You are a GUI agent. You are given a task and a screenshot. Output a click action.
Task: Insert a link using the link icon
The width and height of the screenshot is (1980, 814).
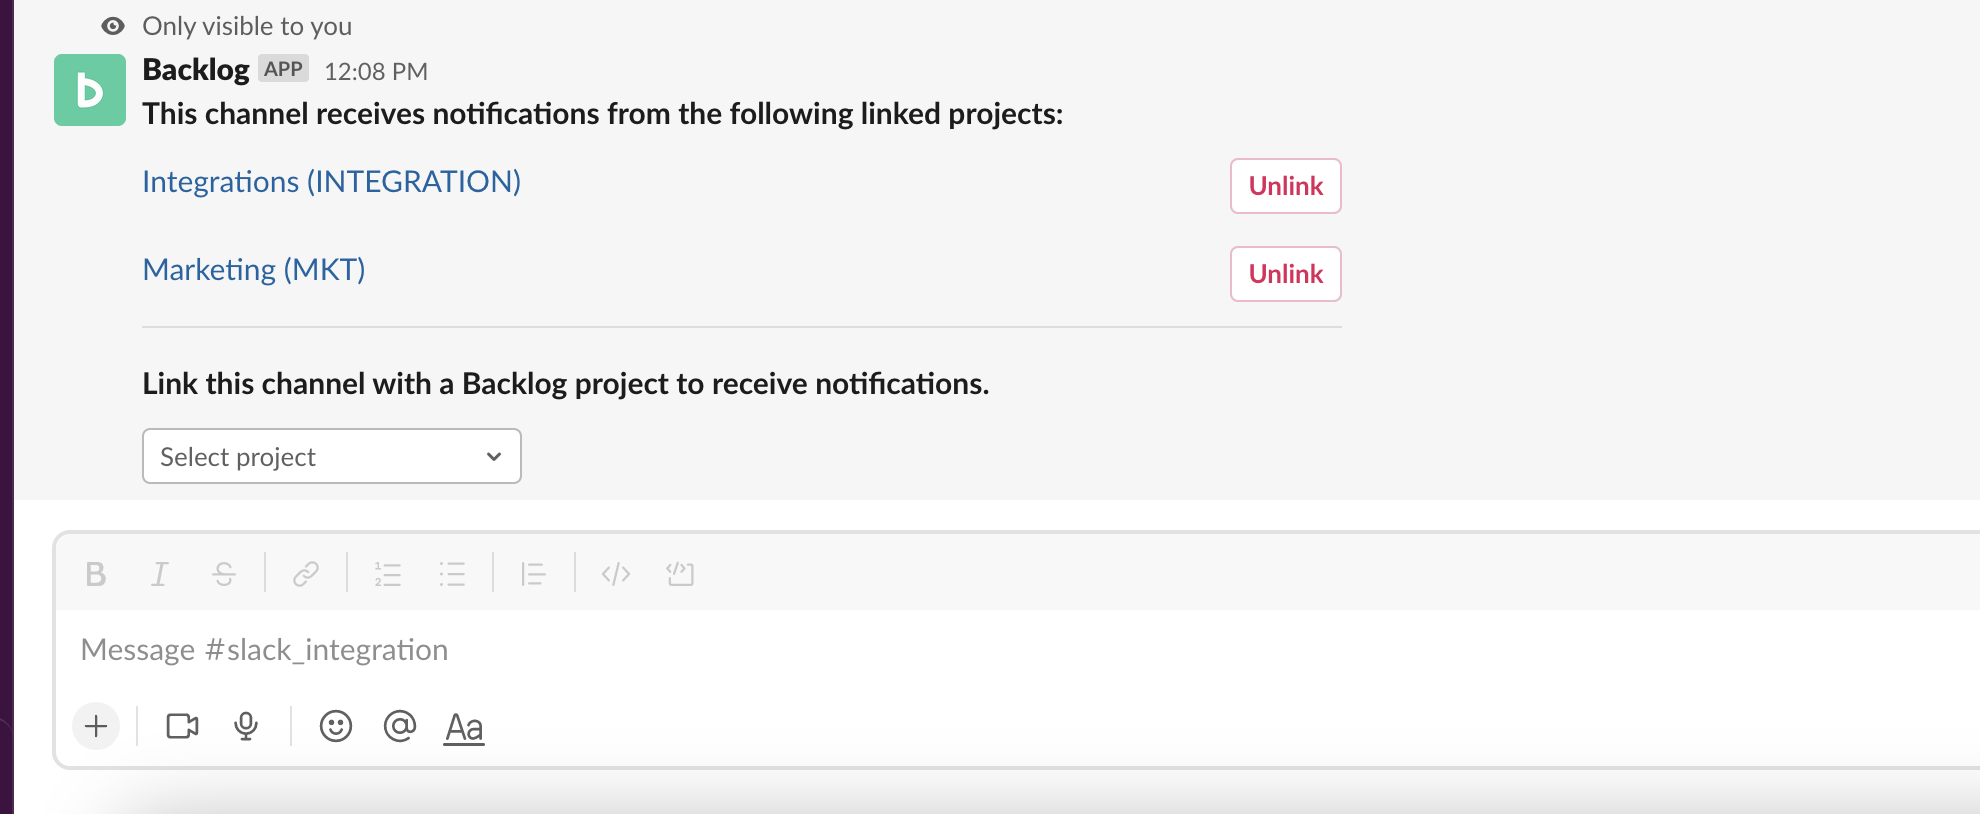pyautogui.click(x=305, y=574)
